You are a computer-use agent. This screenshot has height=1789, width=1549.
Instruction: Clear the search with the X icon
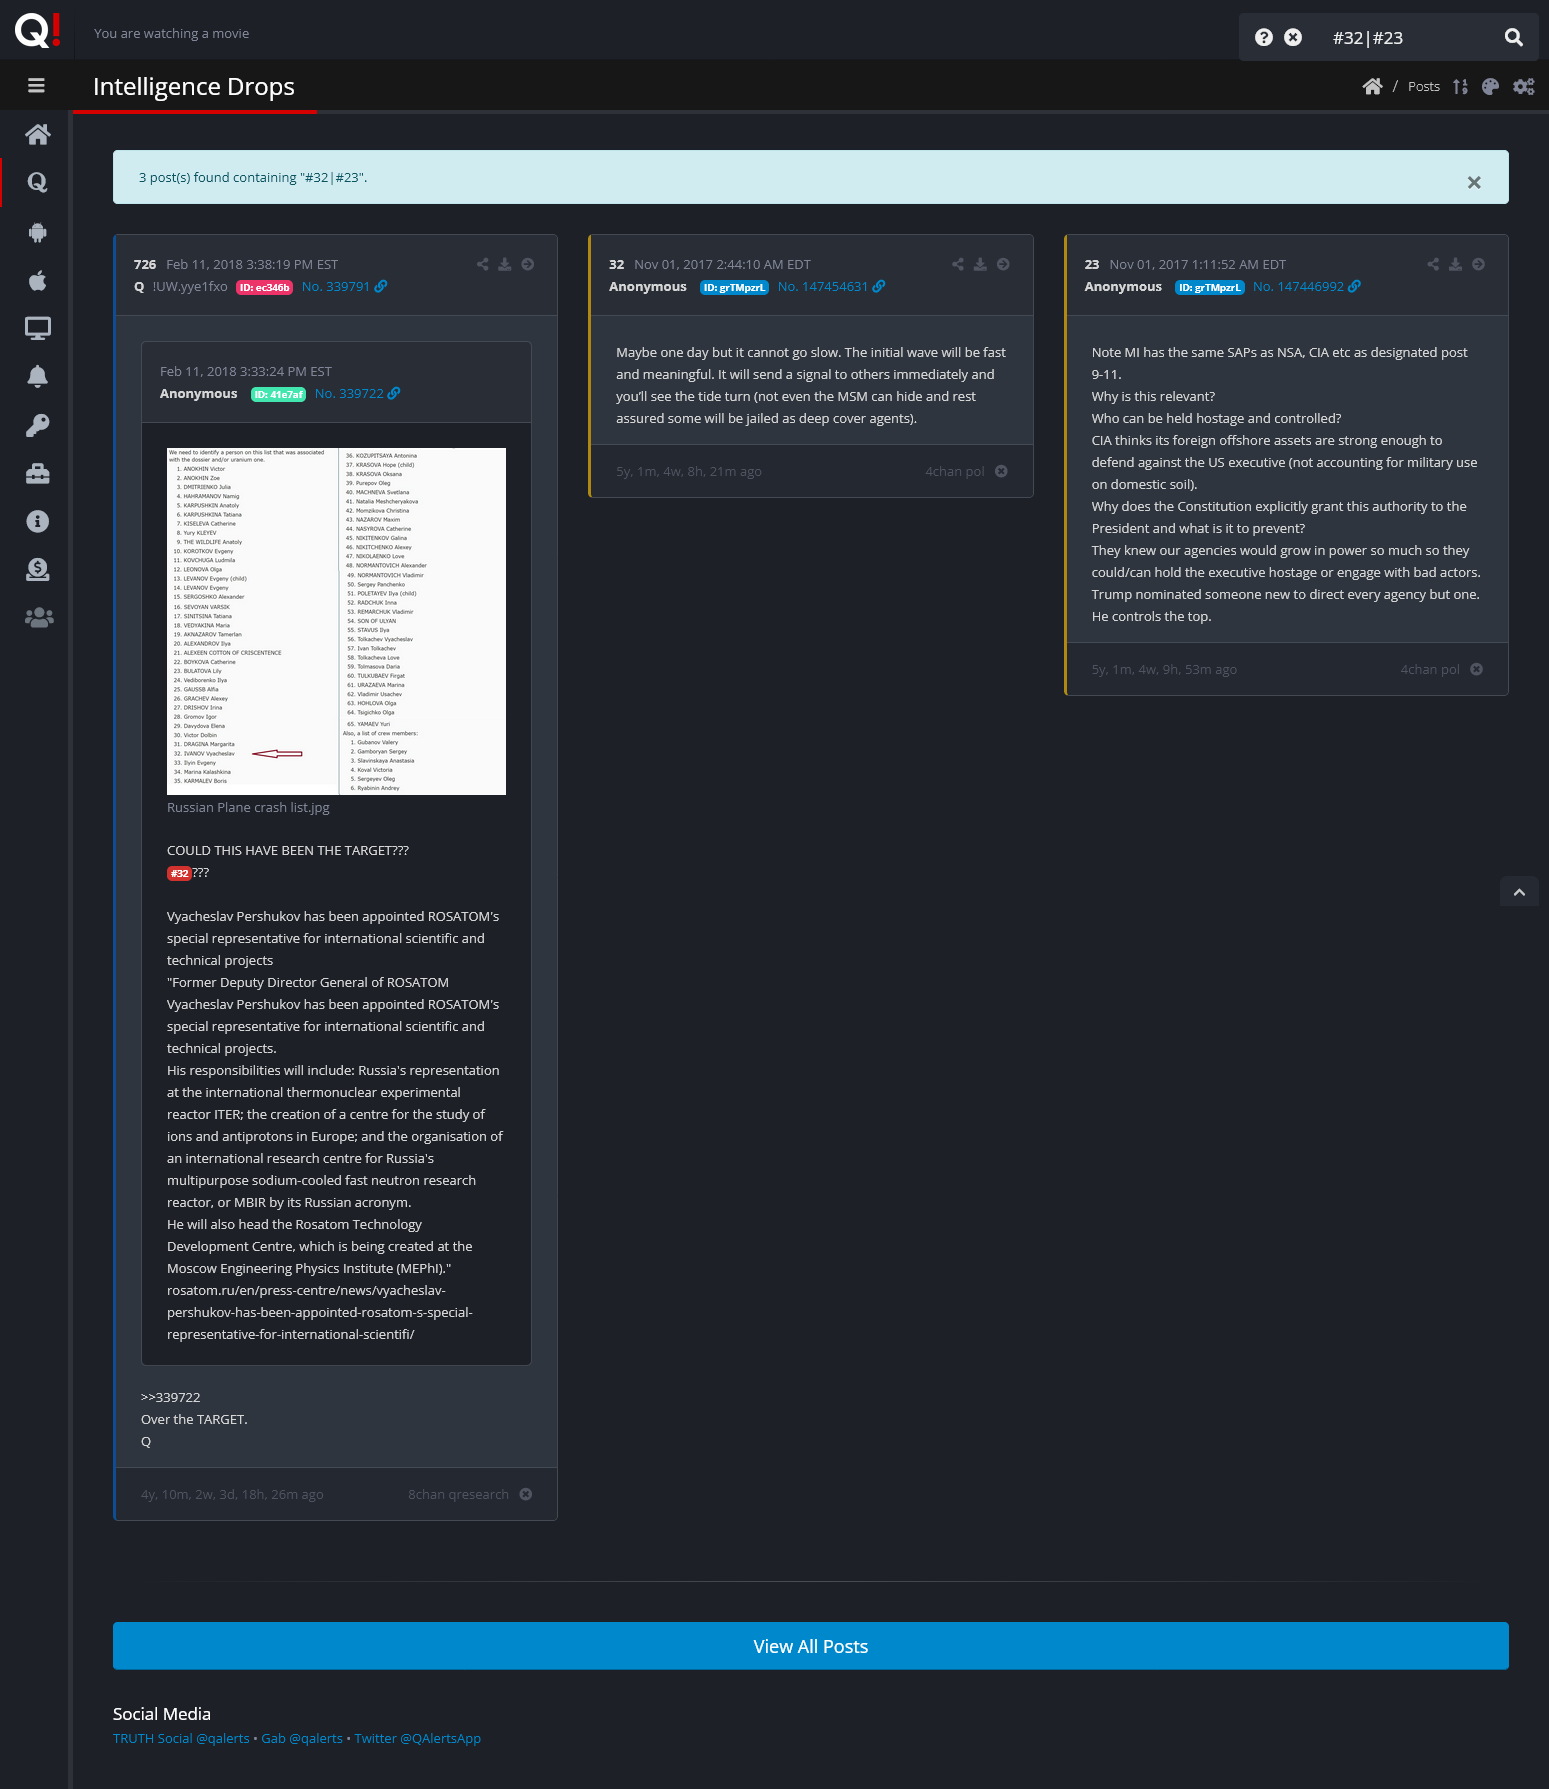coord(1293,37)
